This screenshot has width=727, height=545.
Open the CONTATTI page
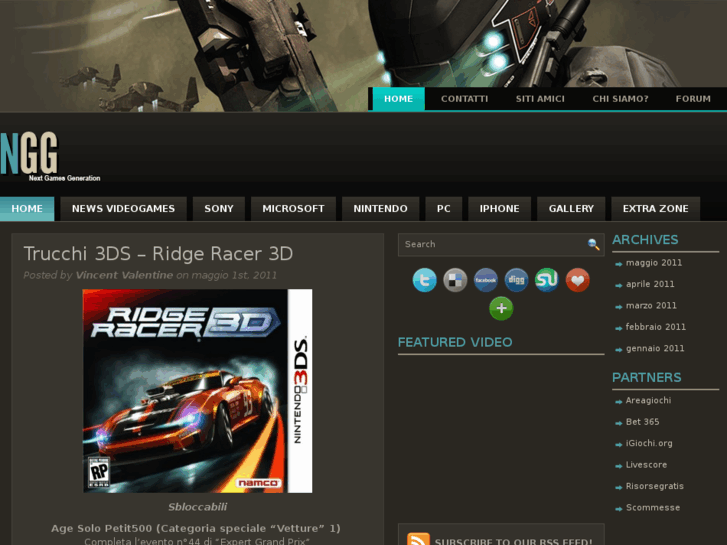coord(465,99)
